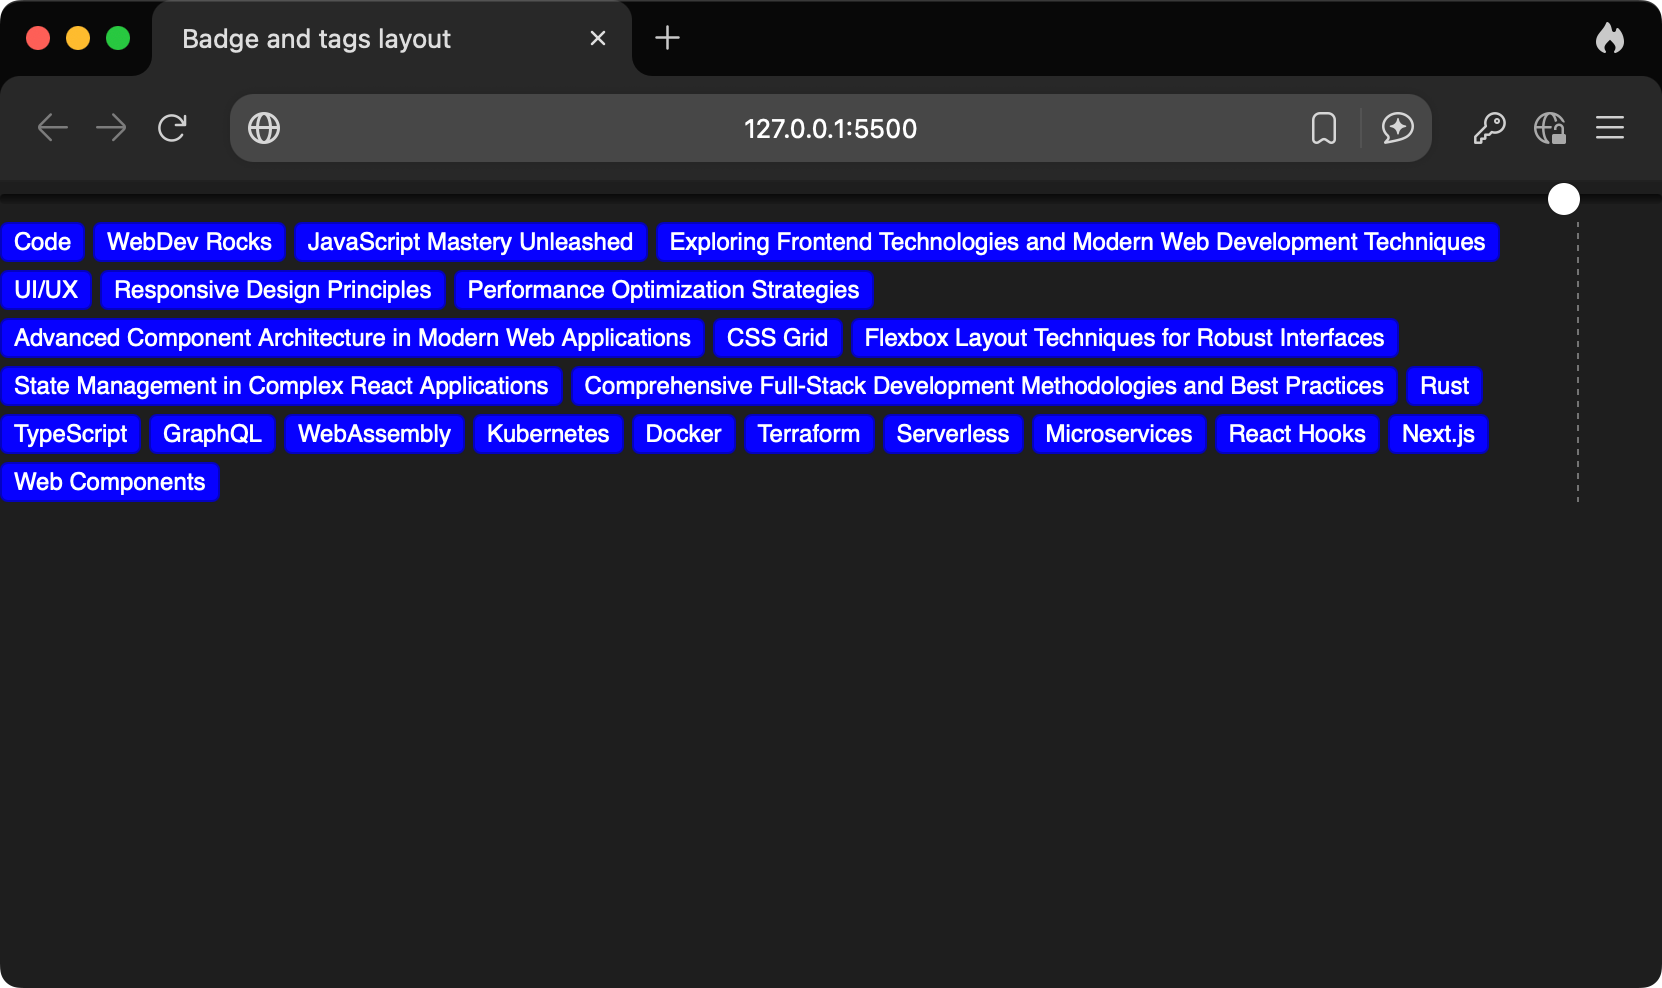Click the white round resize handle
Image resolution: width=1662 pixels, height=988 pixels.
click(x=1564, y=199)
